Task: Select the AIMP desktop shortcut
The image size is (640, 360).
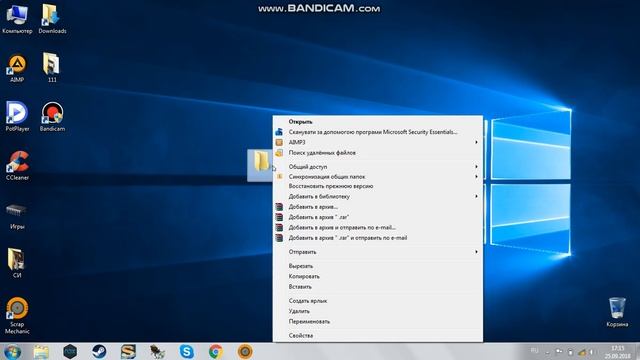Action: click(x=17, y=68)
